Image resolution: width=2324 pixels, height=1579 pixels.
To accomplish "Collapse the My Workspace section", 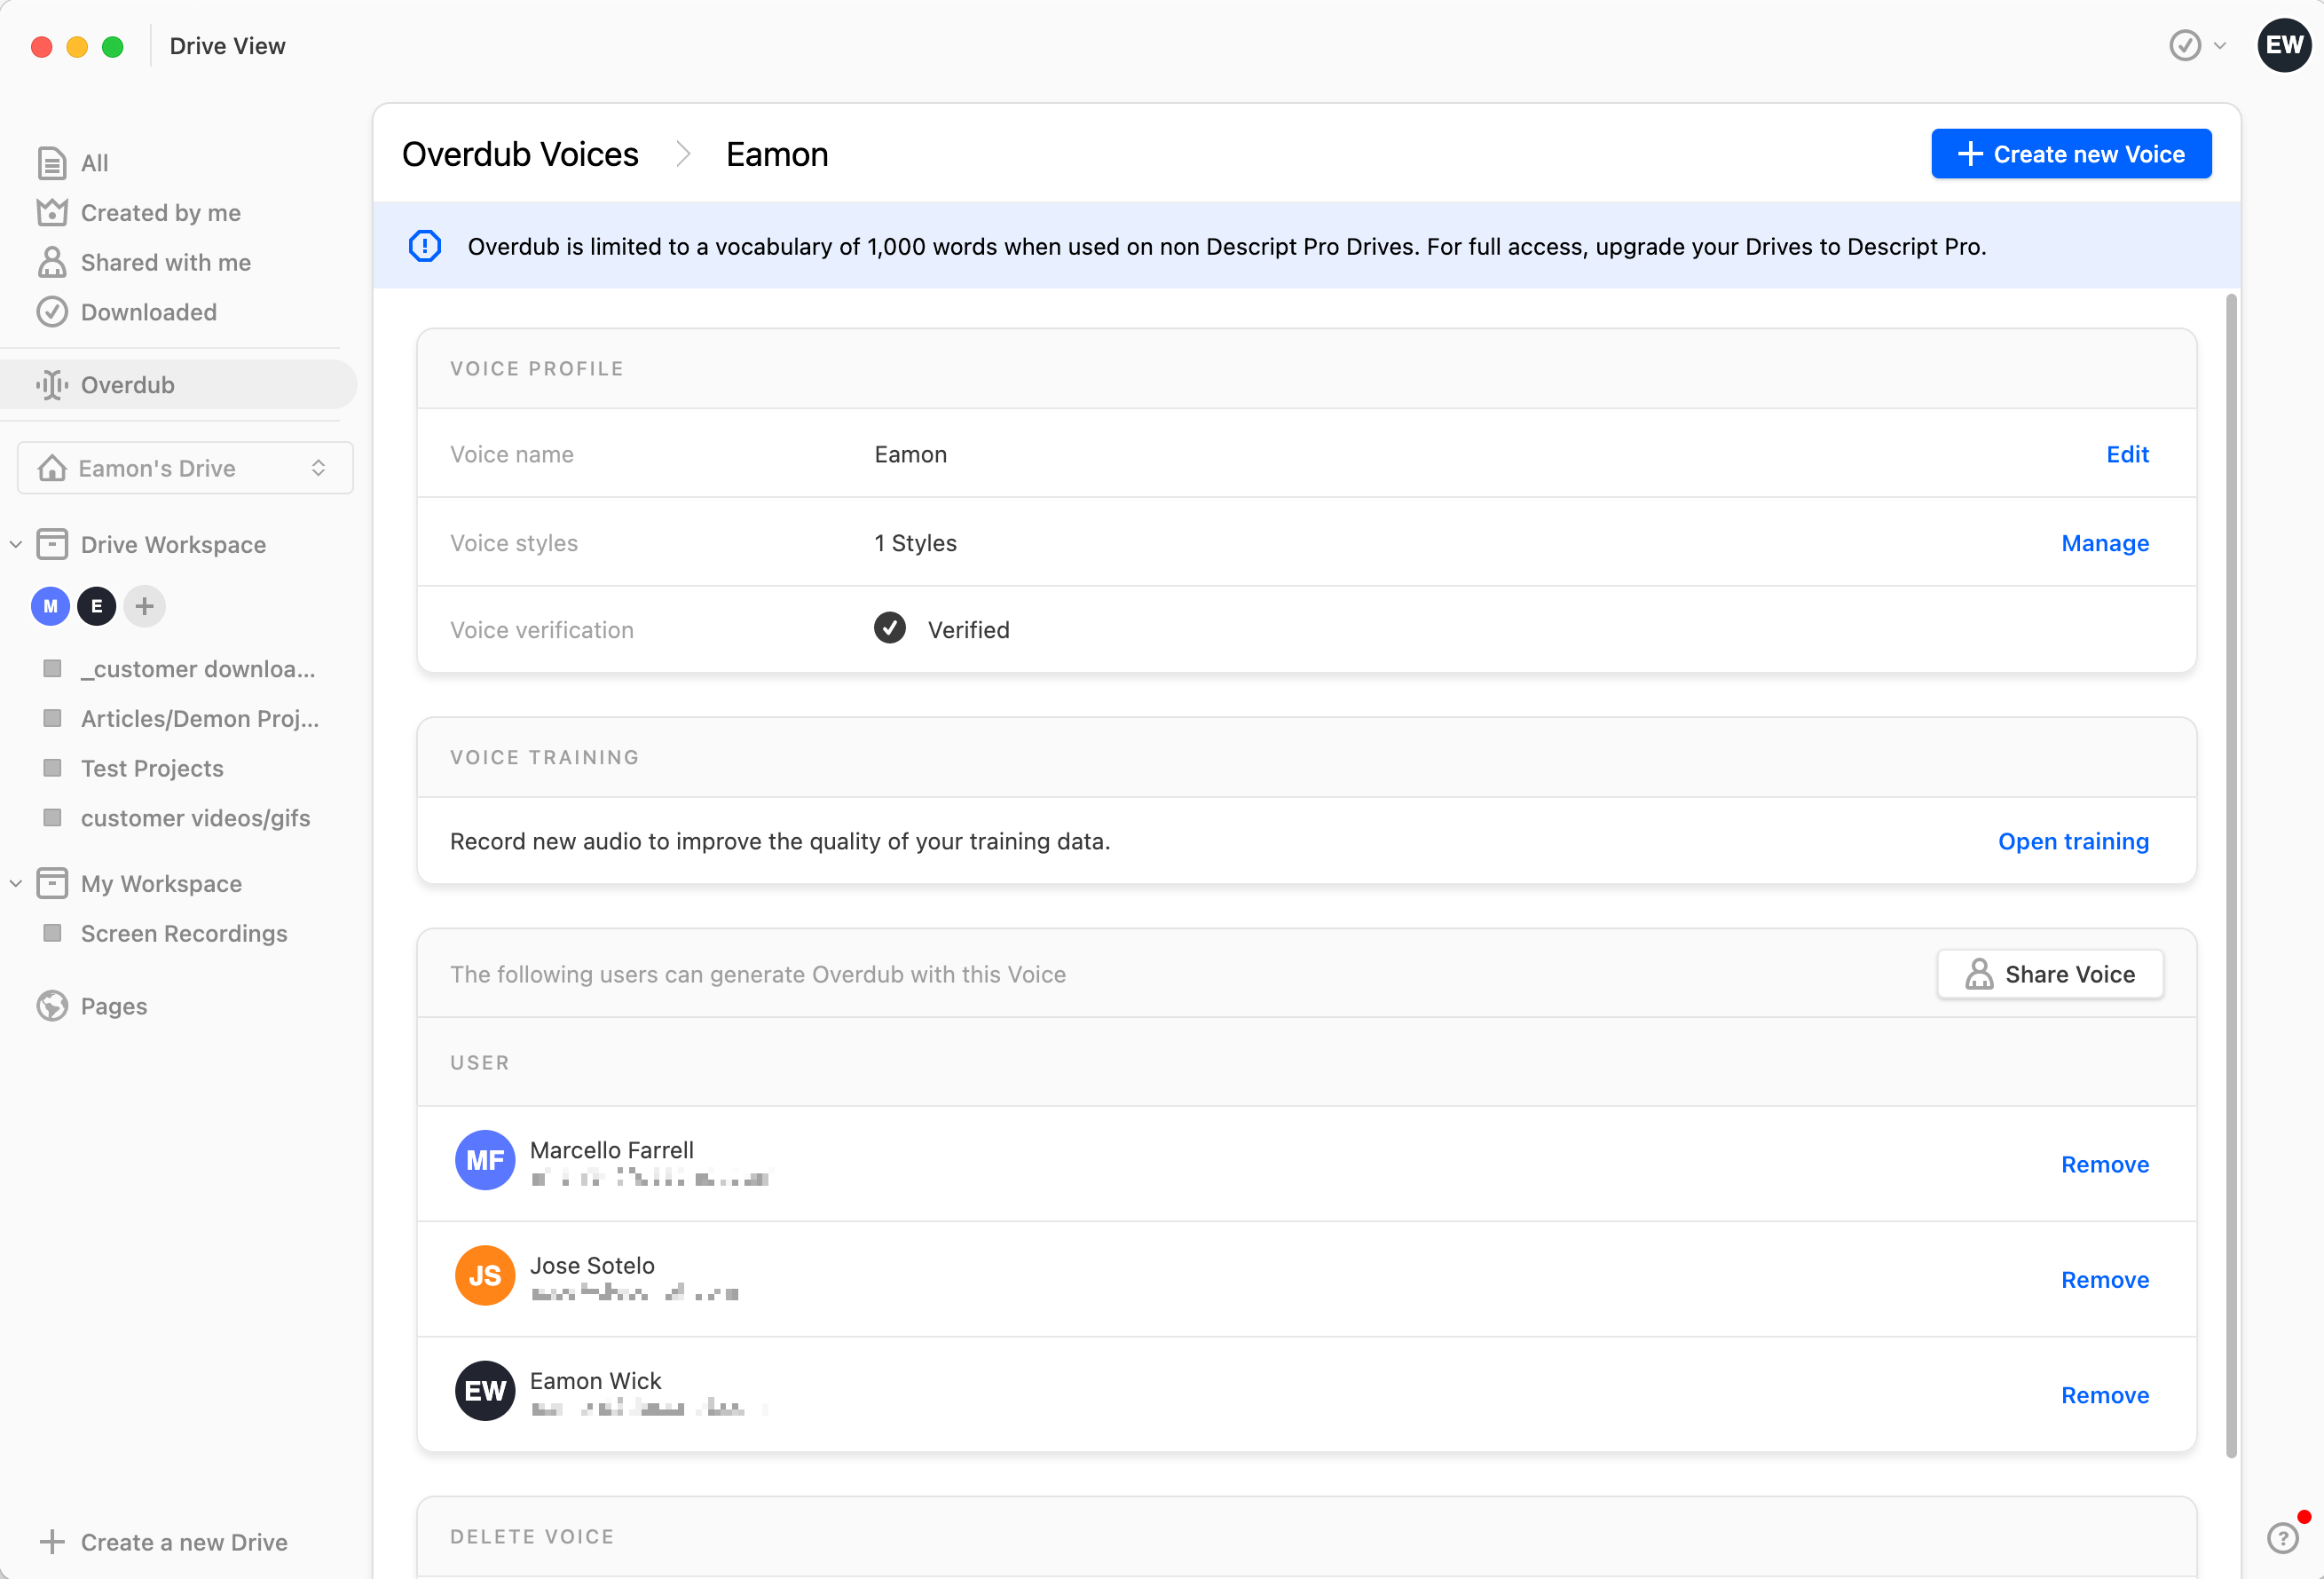I will pos(16,883).
